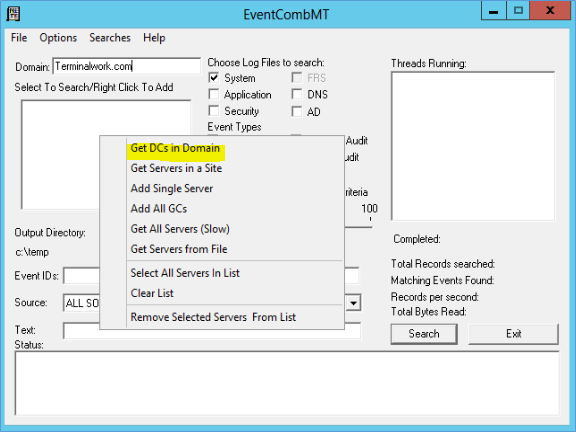Click inside the Threads Running list box
The width and height of the screenshot is (576, 432).
point(473,146)
